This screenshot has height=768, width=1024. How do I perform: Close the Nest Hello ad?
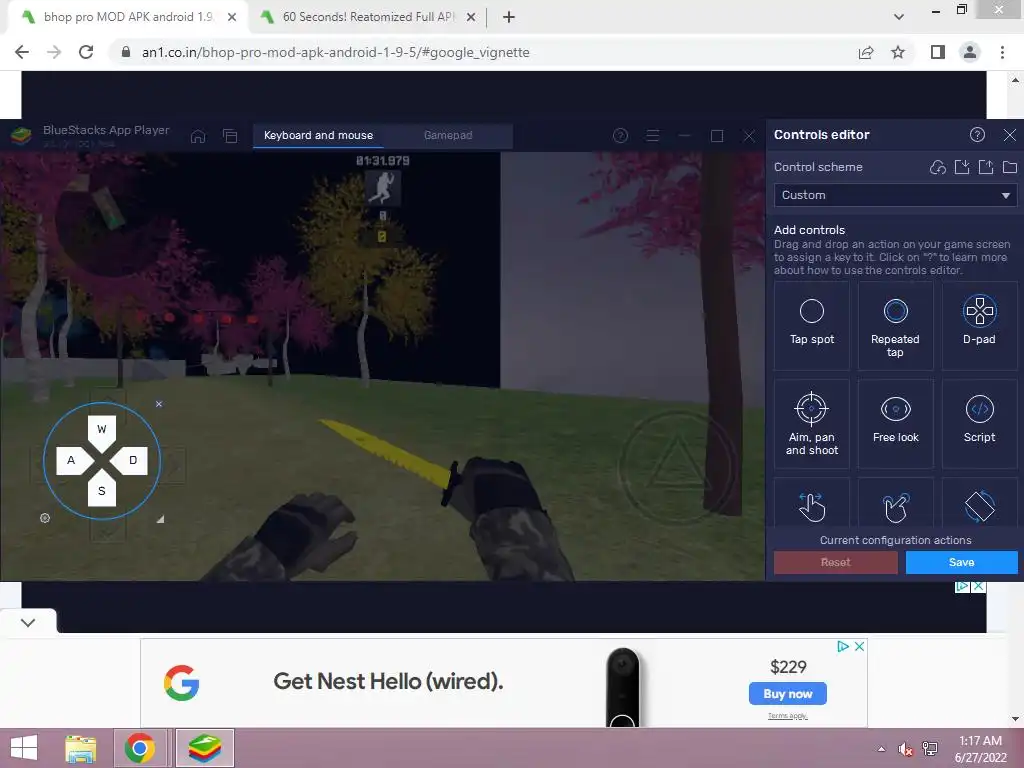pyautogui.click(x=859, y=646)
